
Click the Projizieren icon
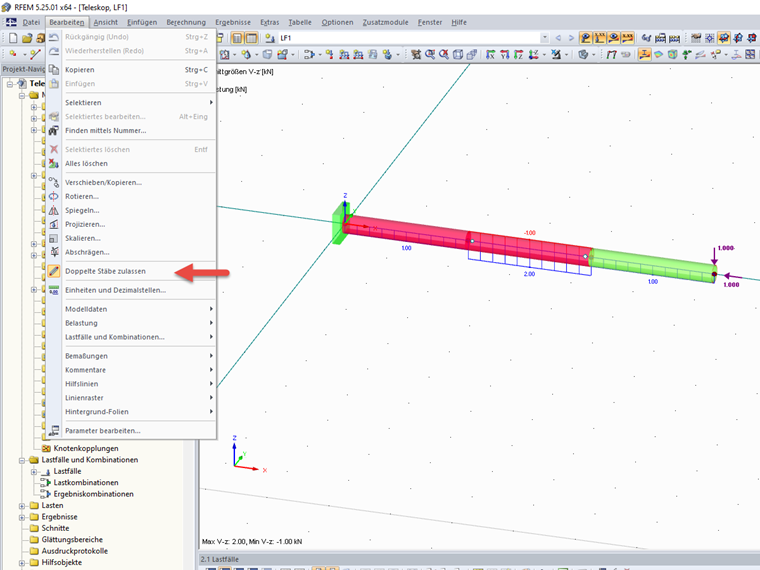pos(54,224)
